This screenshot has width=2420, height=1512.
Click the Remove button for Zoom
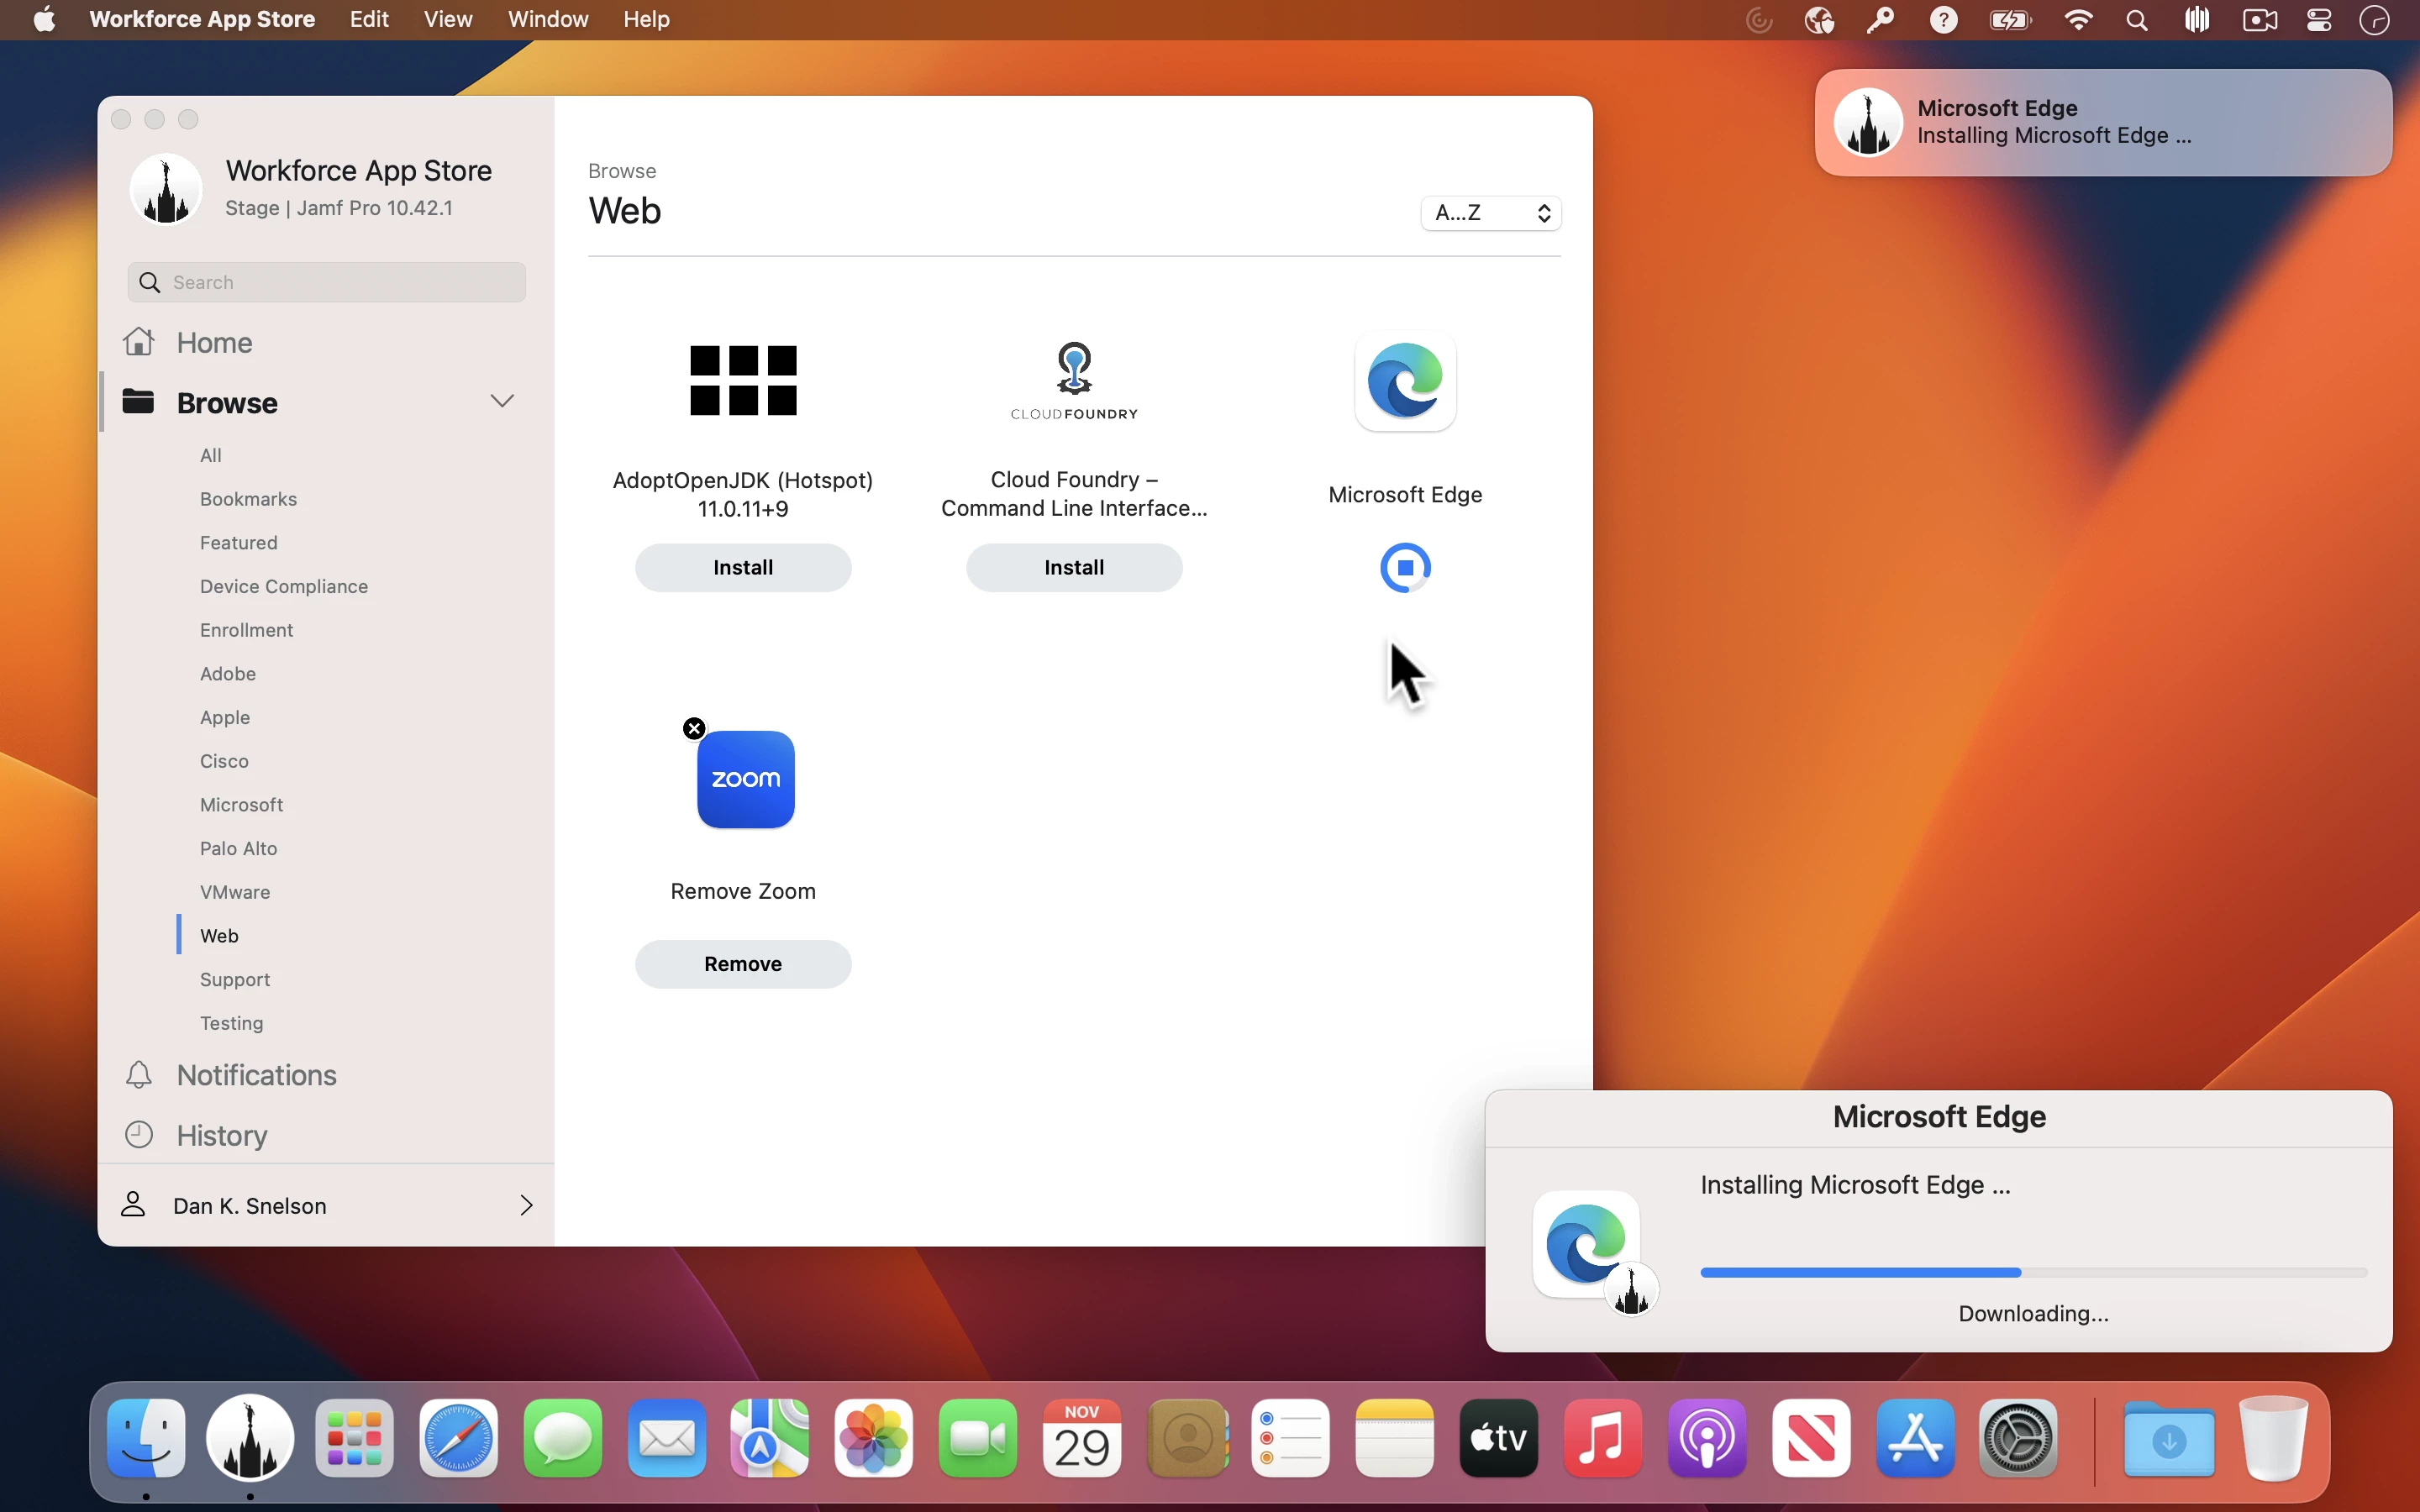click(743, 964)
